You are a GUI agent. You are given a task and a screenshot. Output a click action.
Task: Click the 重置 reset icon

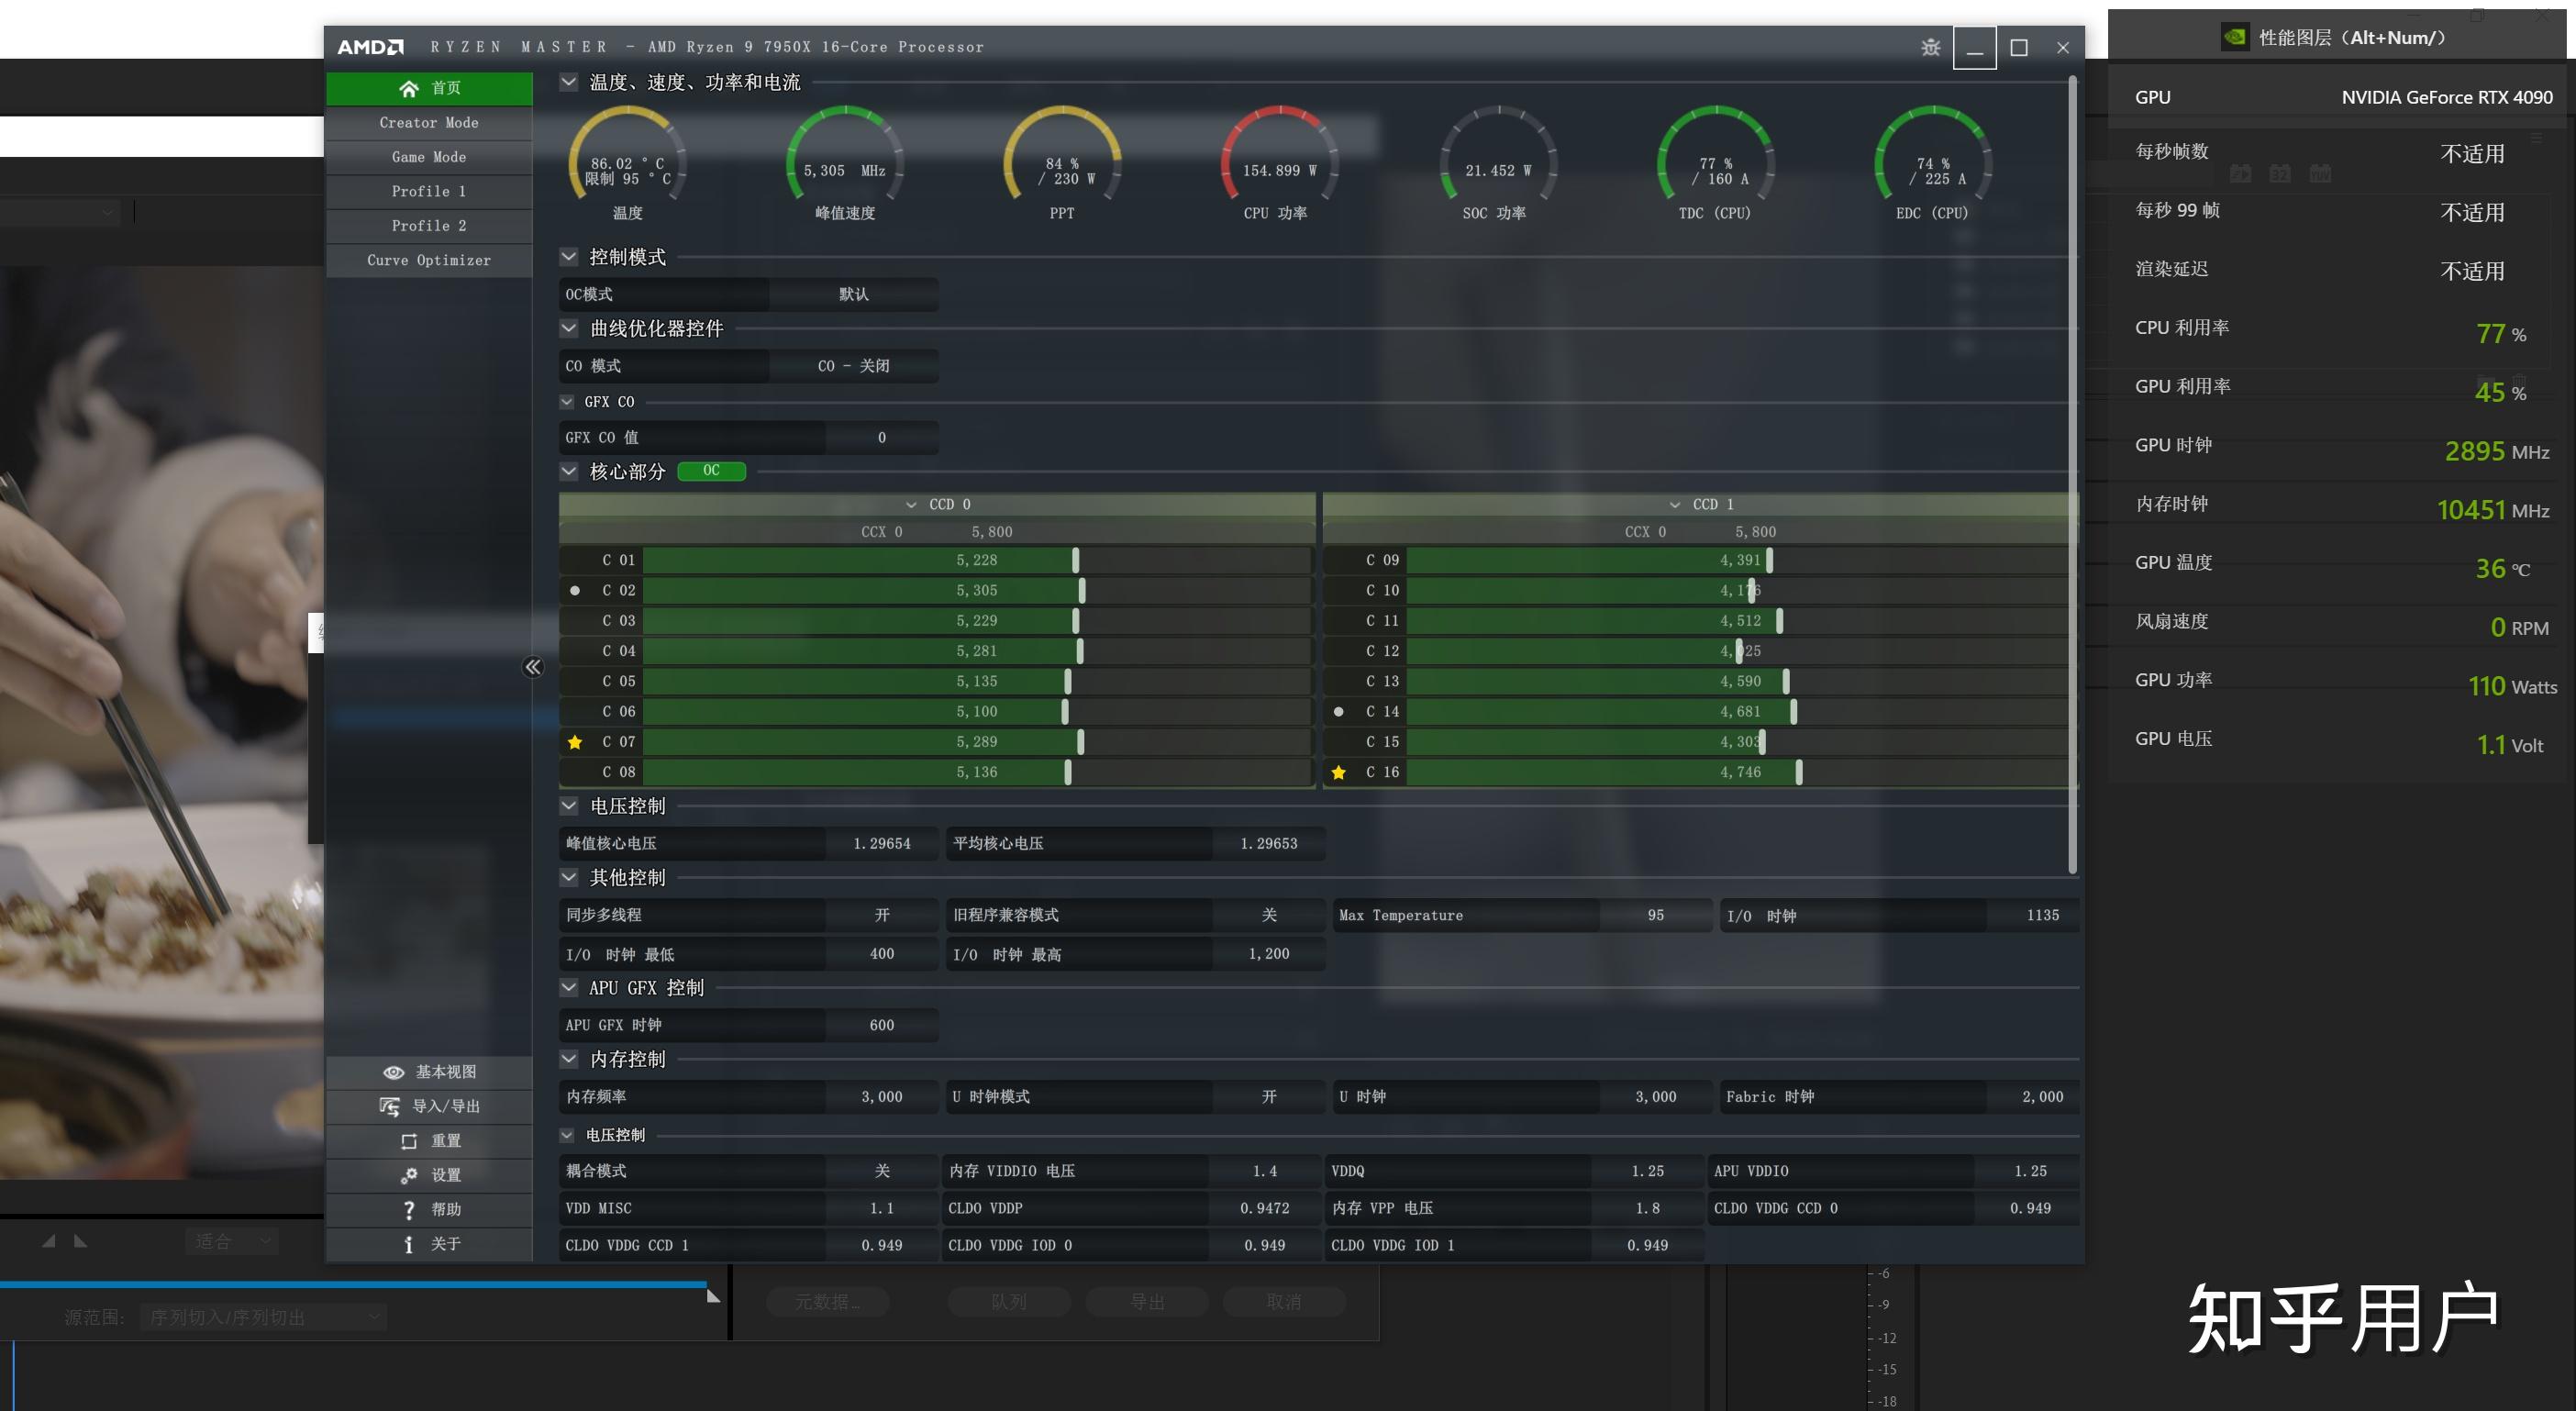pyautogui.click(x=408, y=1141)
